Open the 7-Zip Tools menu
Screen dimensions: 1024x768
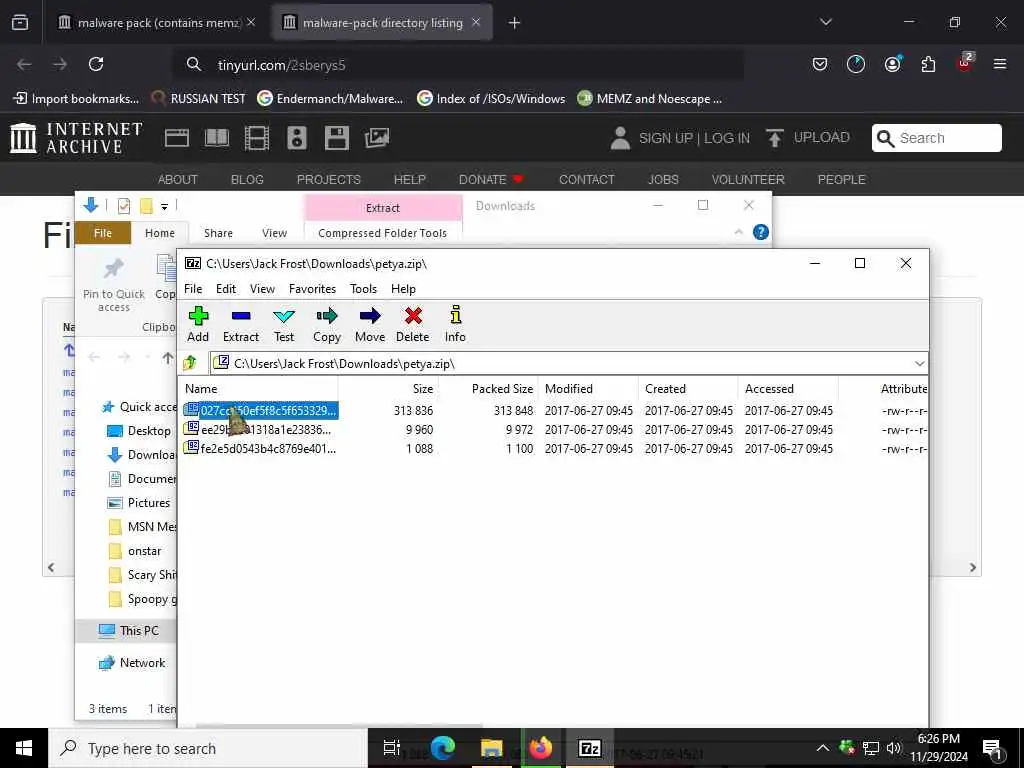coord(363,289)
